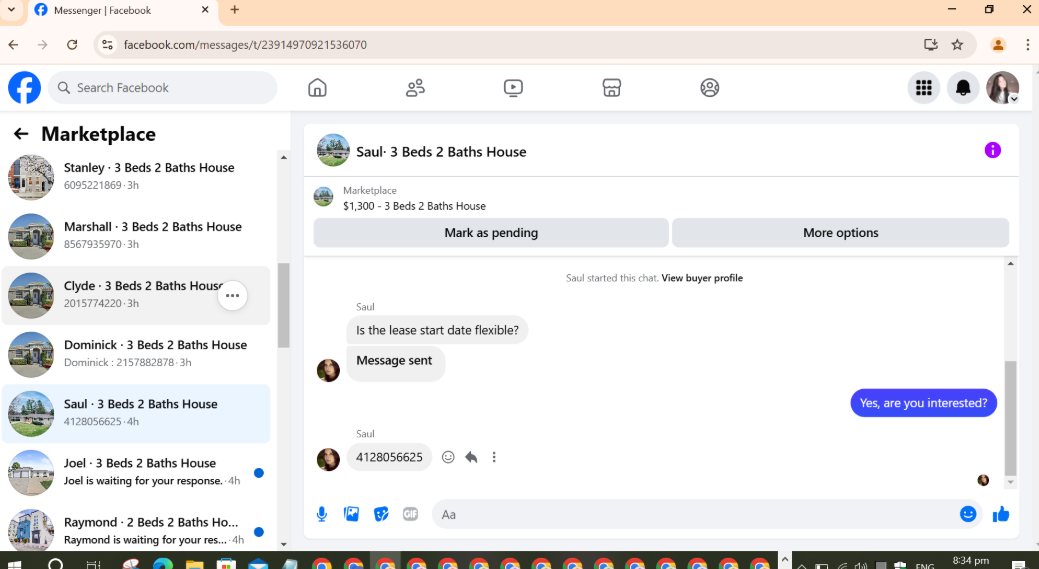This screenshot has width=1039, height=569.
Task: Close the Messenger | Facebook tab
Action: click(205, 10)
